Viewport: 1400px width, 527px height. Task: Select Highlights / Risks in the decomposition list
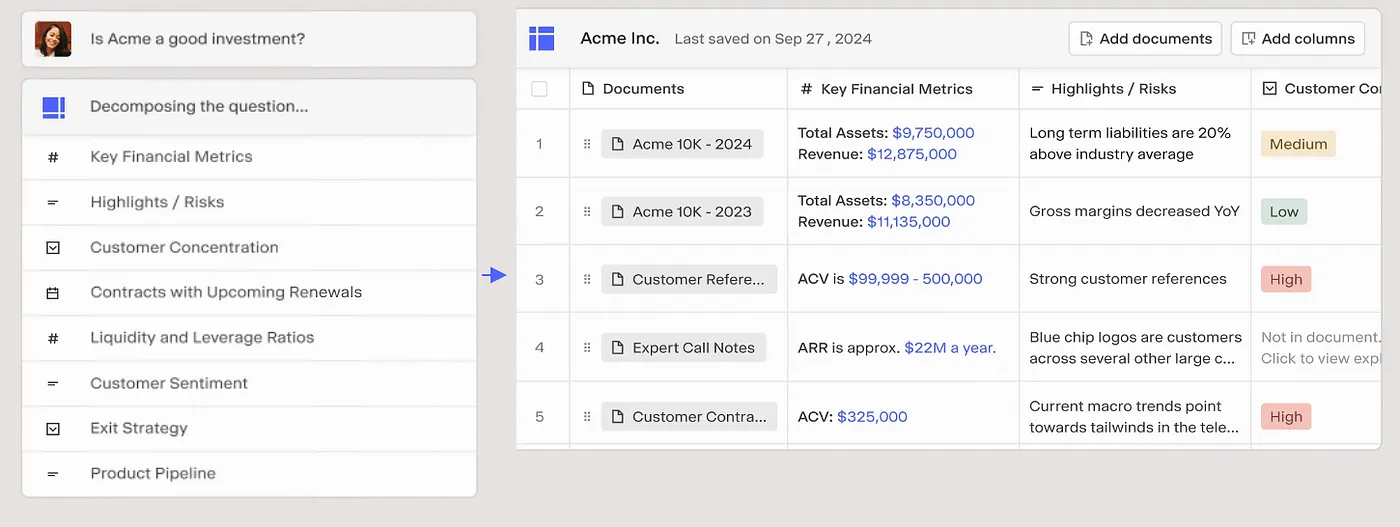tap(249, 202)
